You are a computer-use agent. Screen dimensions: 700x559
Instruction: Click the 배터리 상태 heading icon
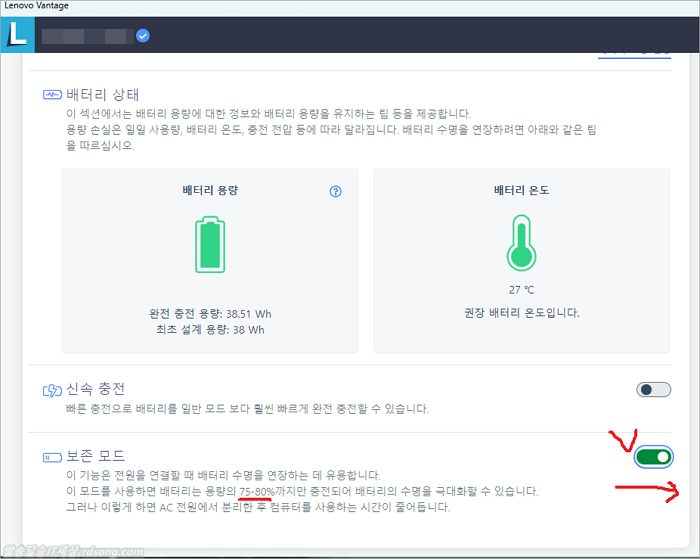[52, 95]
